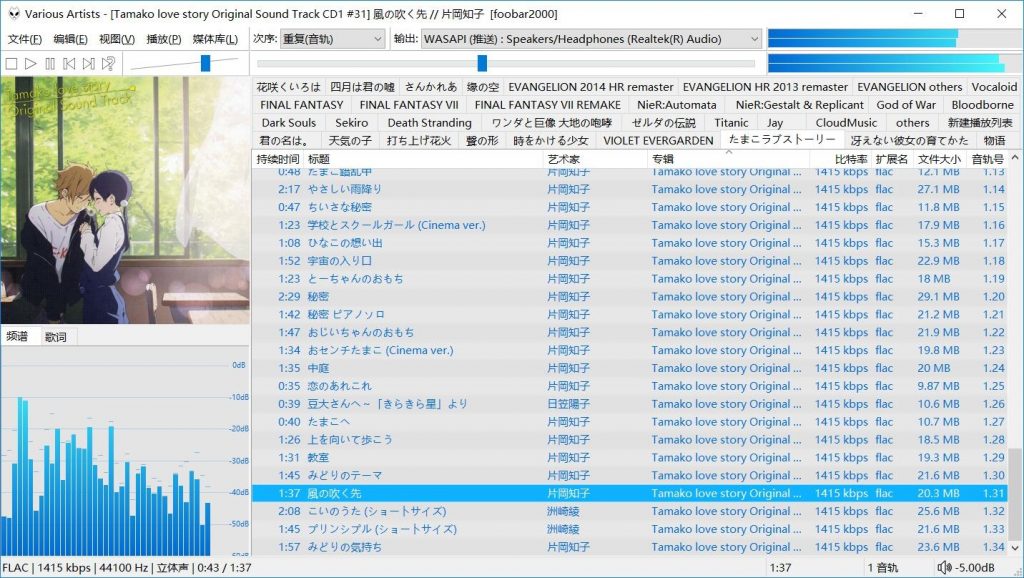Open the Sekiro playlist tab

pos(351,123)
